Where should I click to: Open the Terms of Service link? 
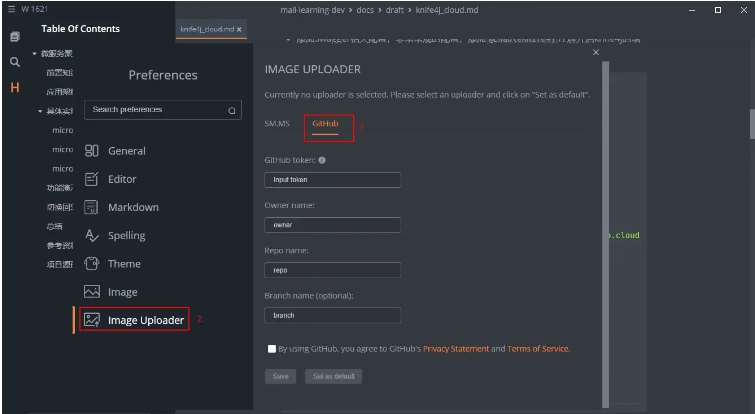pyautogui.click(x=538, y=349)
